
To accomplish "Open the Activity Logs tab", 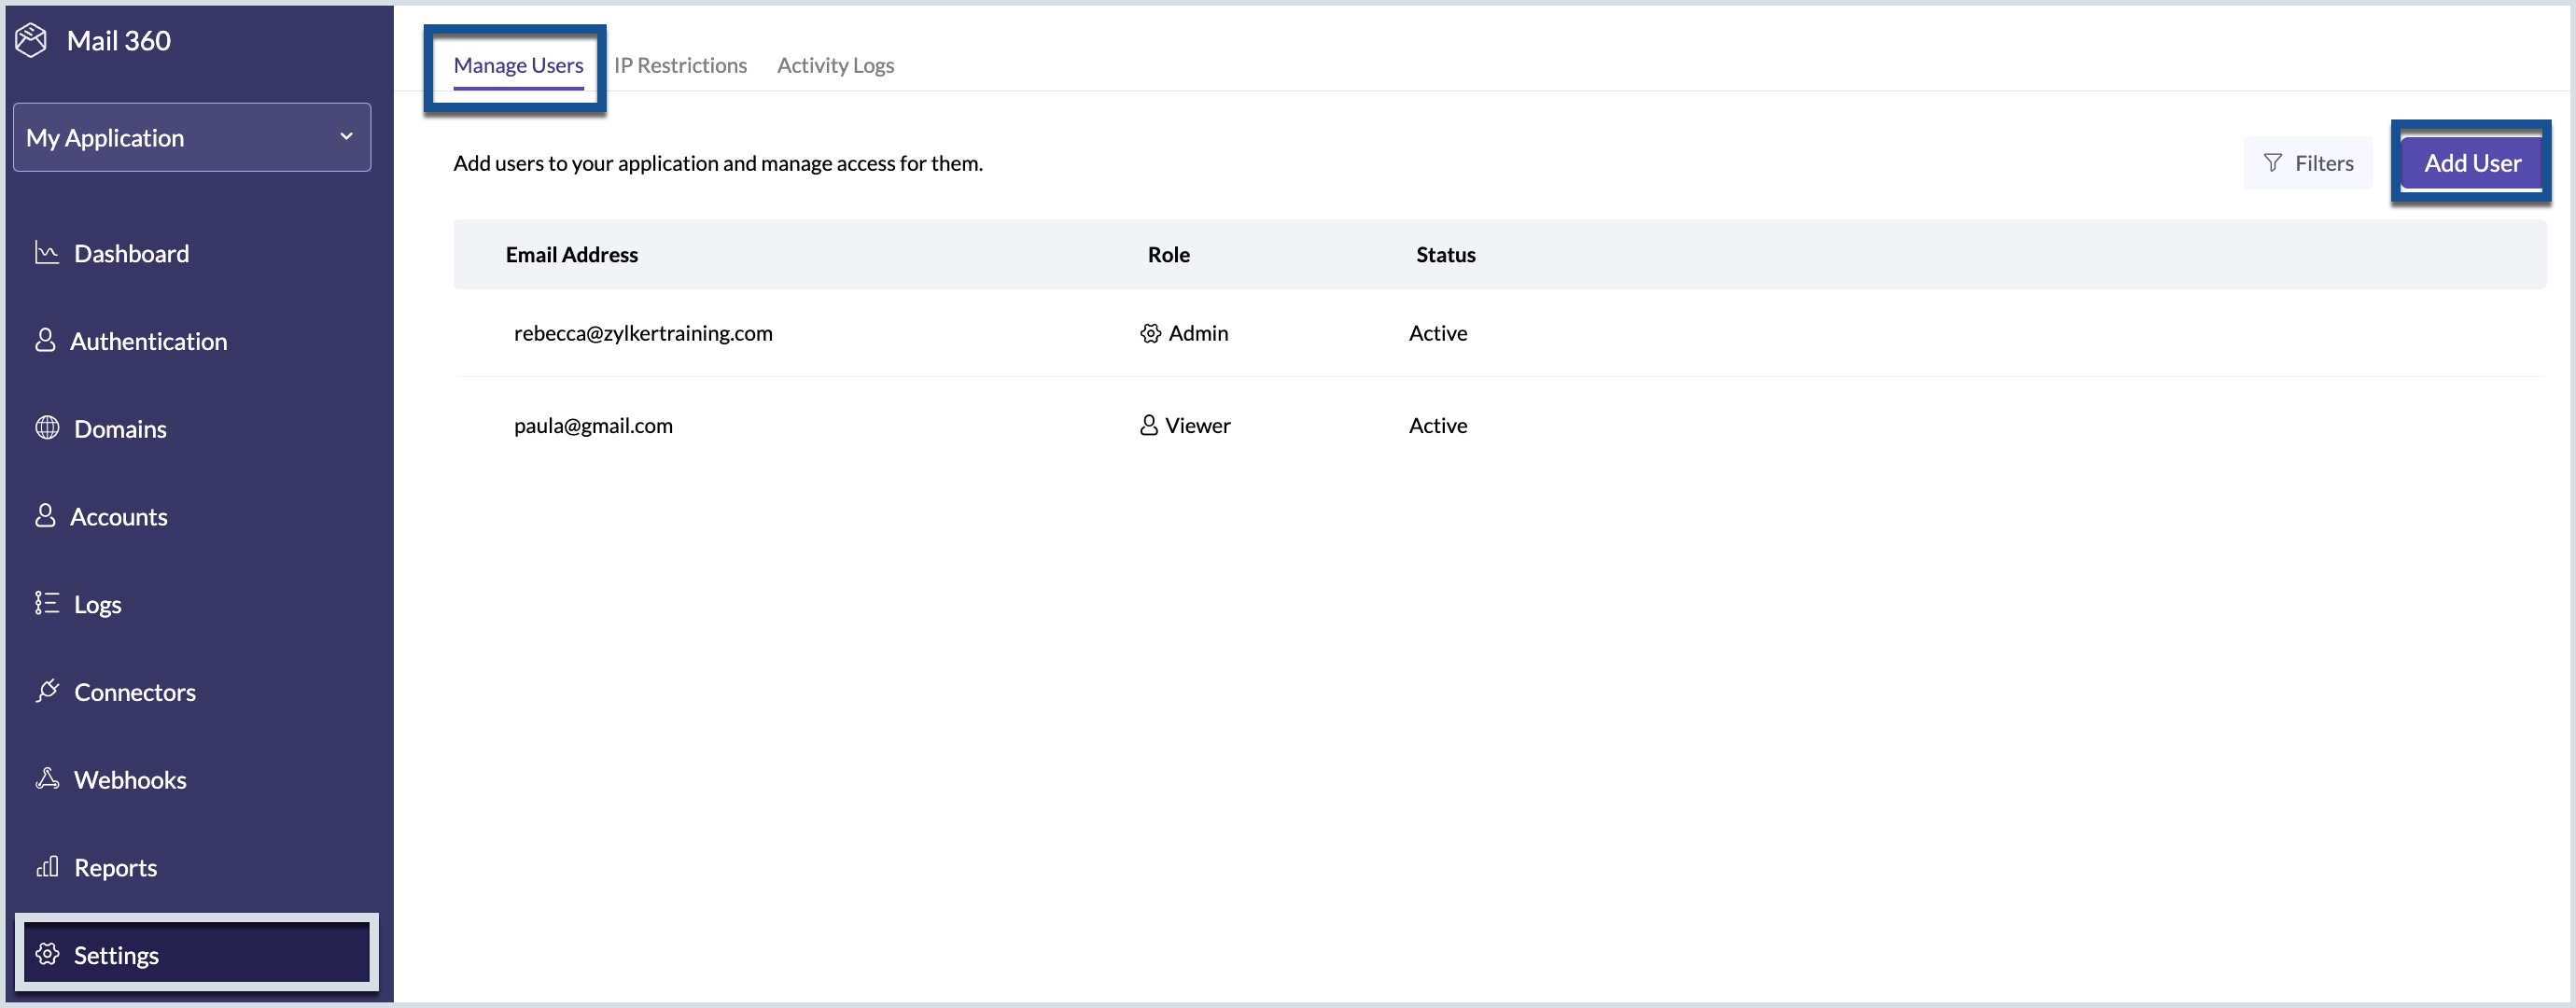I will (835, 66).
